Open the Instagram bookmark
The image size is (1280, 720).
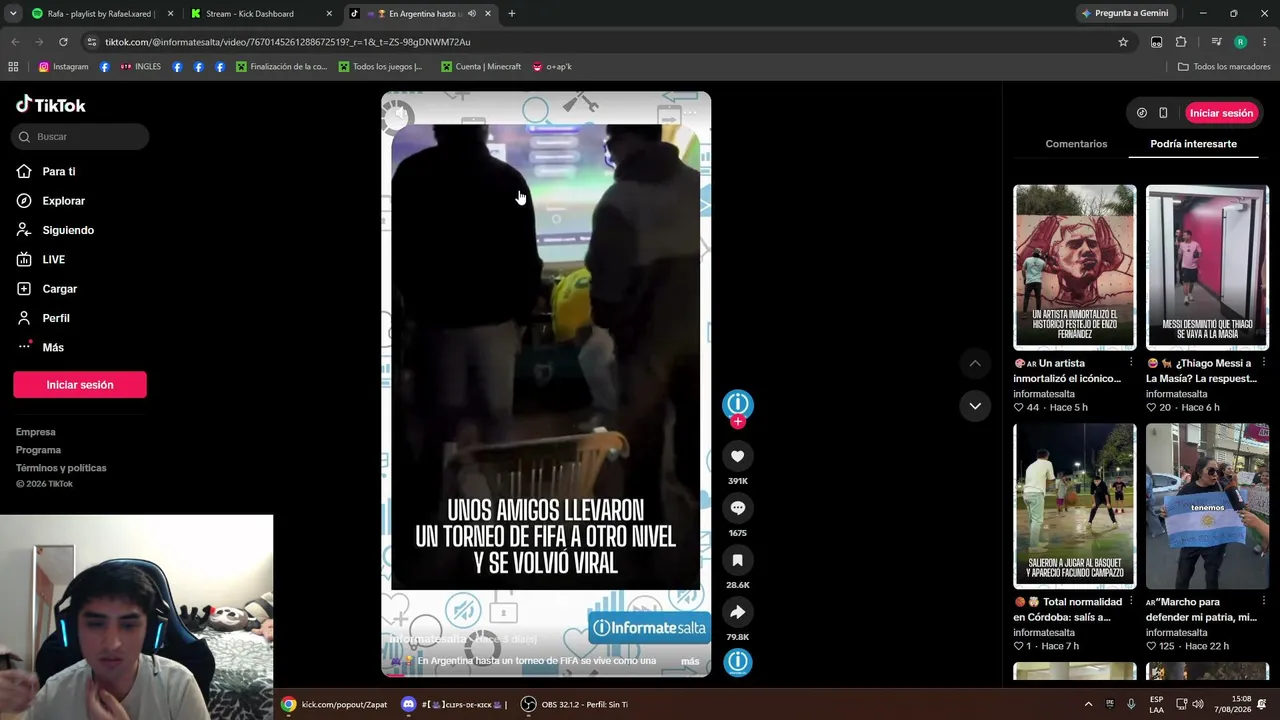click(63, 67)
